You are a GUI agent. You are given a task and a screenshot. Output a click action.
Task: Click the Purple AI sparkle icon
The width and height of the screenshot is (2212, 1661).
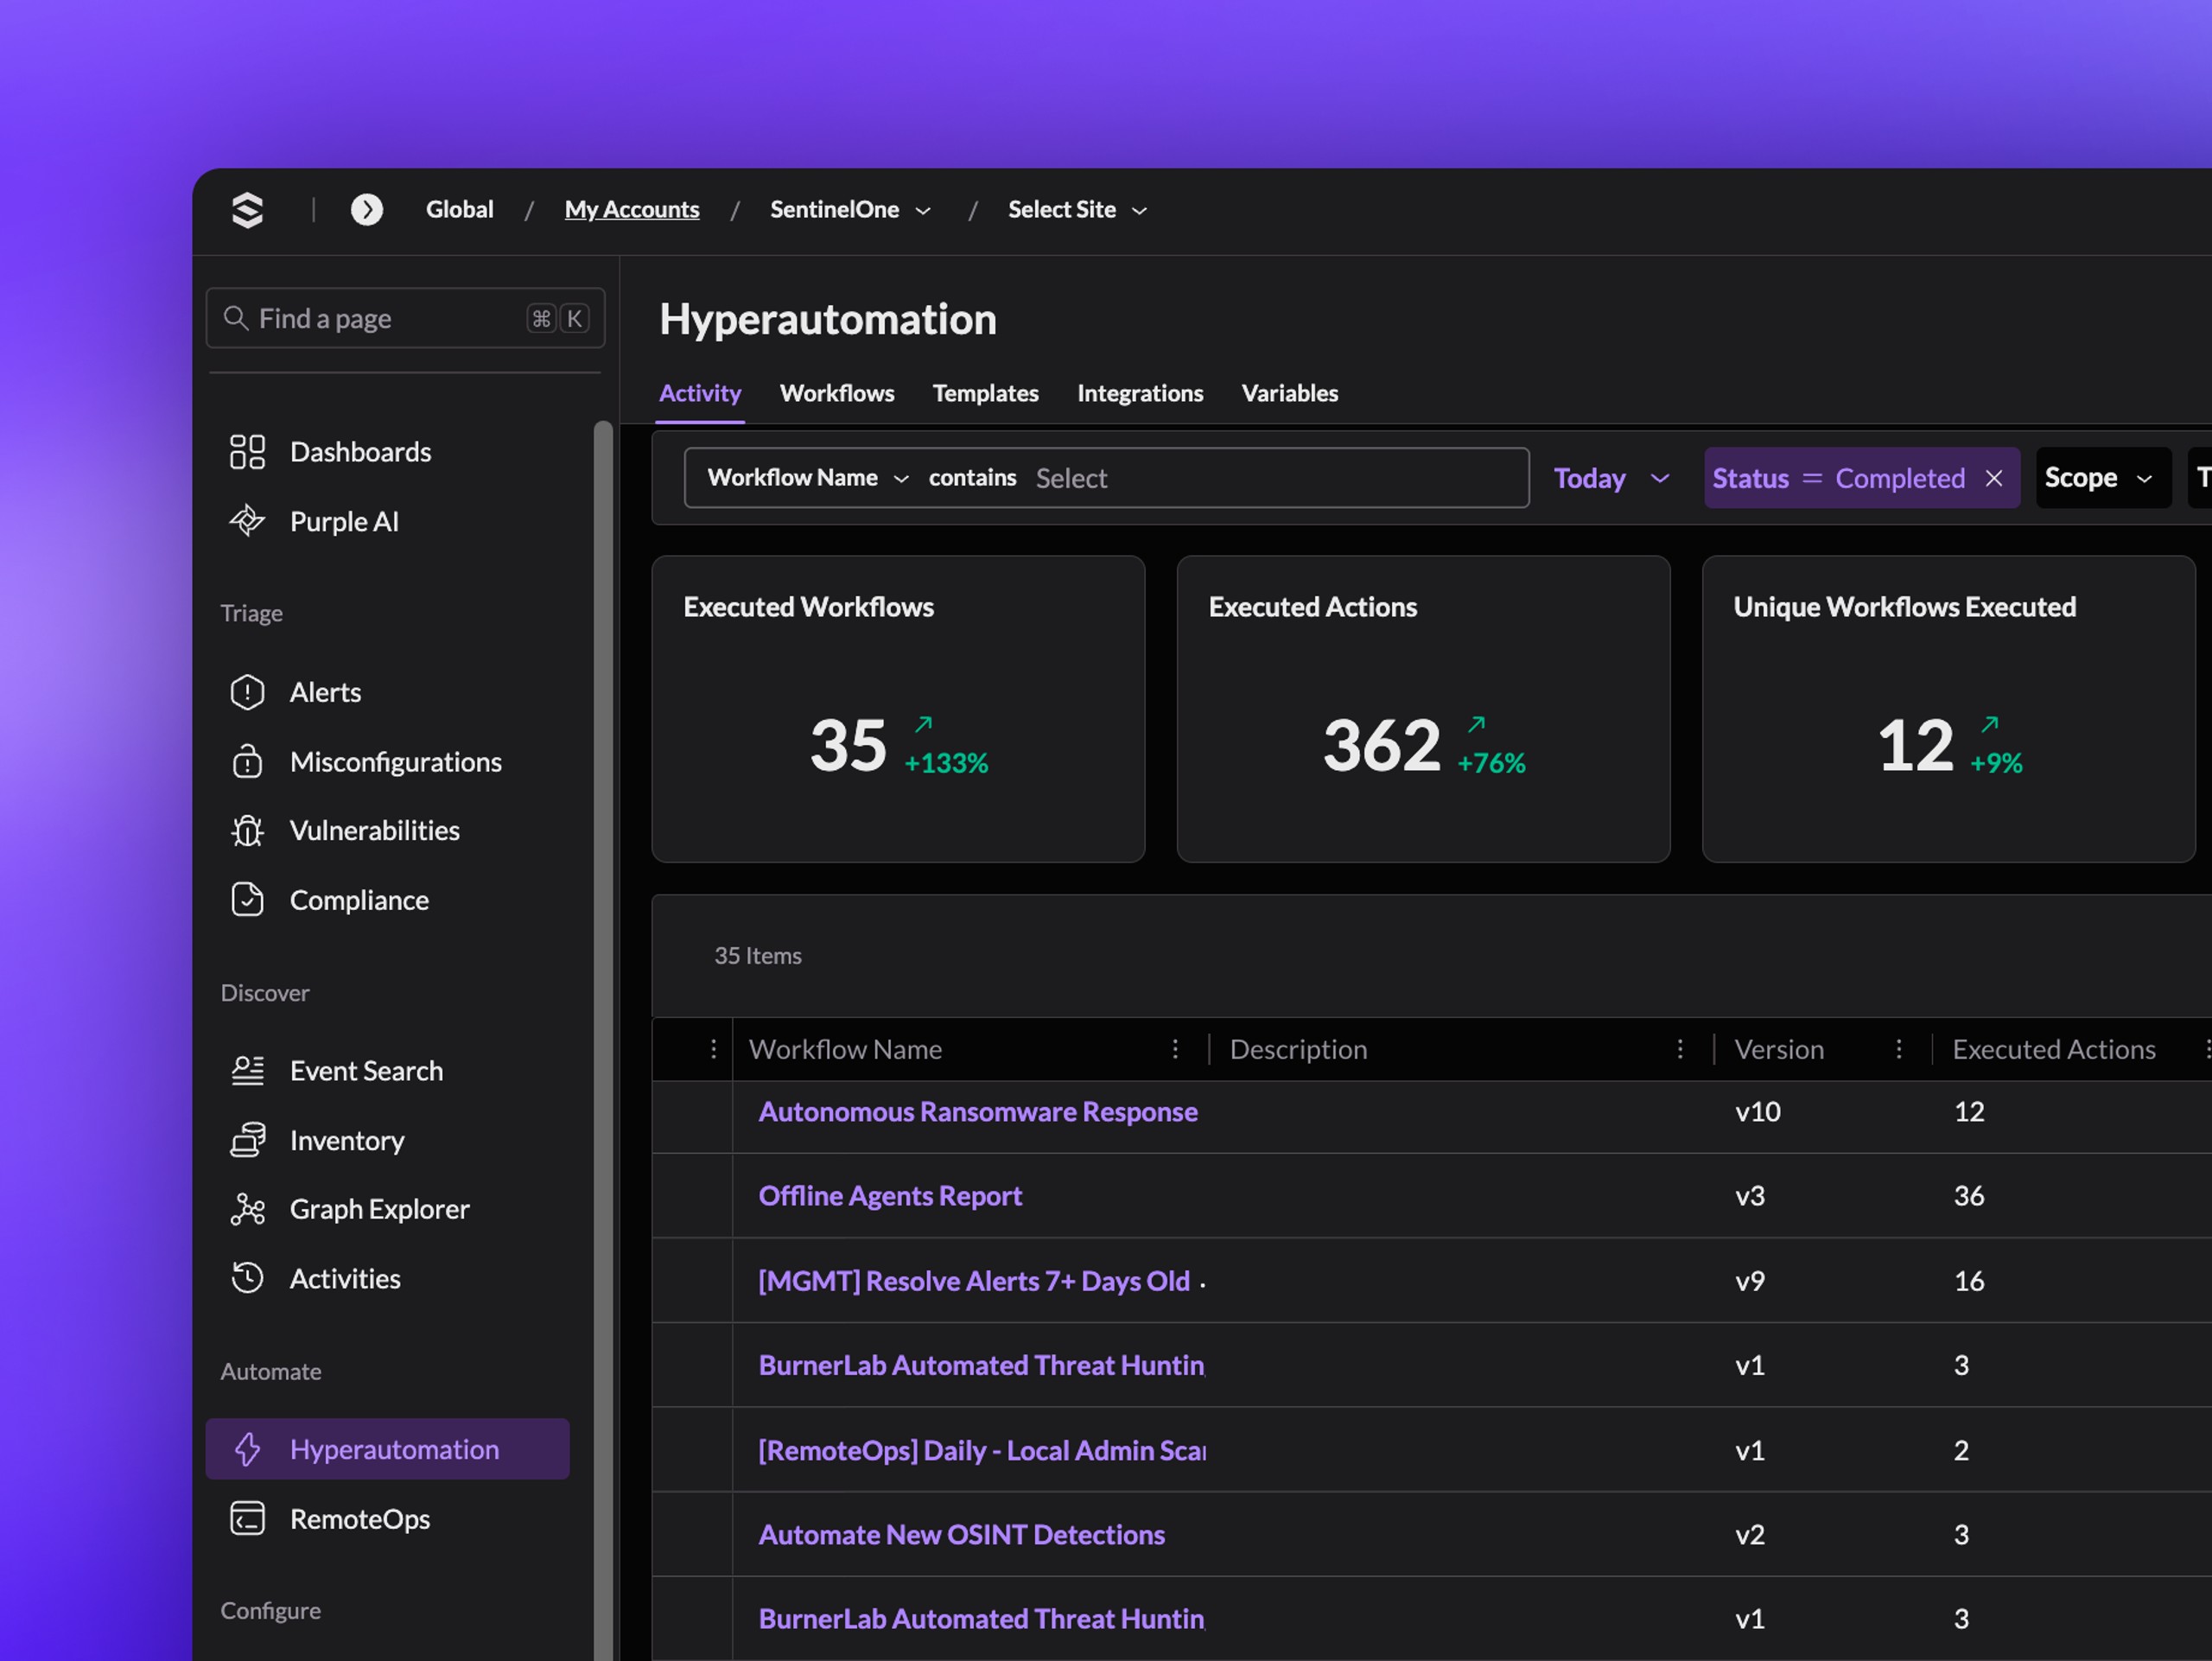(x=247, y=521)
